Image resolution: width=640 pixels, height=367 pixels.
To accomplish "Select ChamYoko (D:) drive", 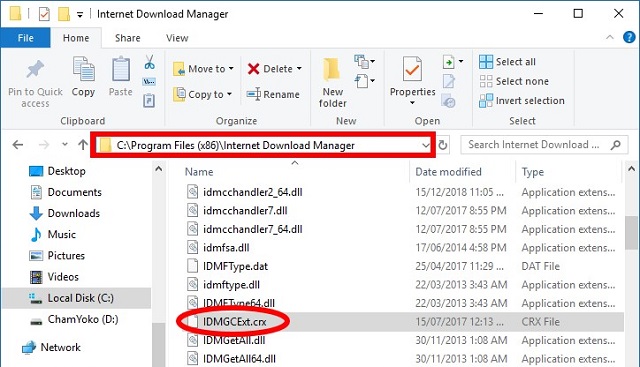I will tap(74, 319).
